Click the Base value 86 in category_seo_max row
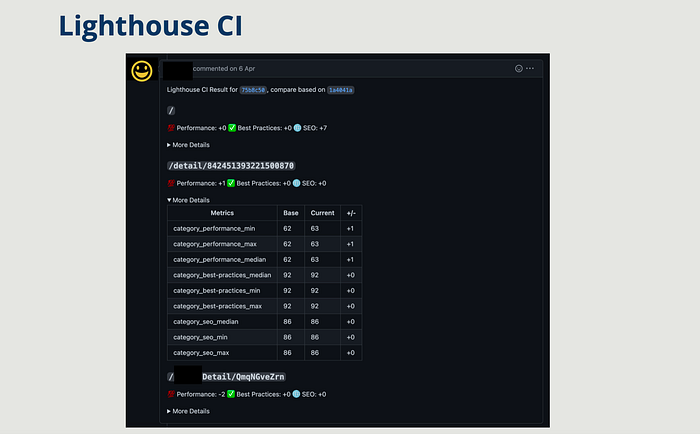Image resolution: width=700 pixels, height=434 pixels. pos(287,353)
